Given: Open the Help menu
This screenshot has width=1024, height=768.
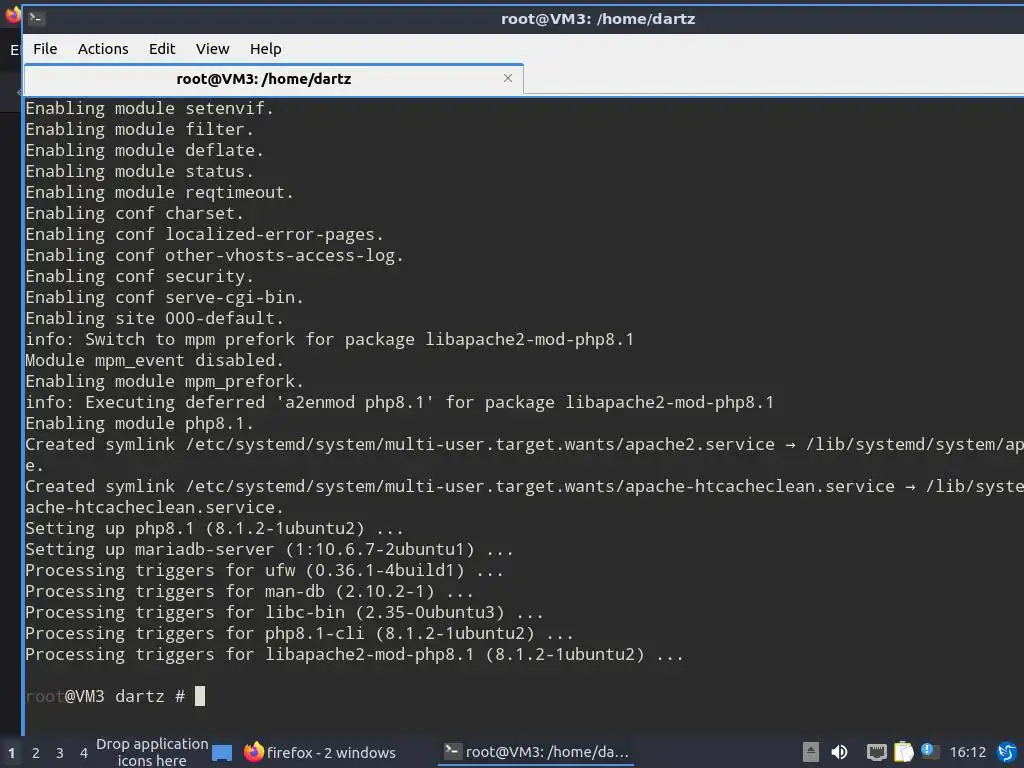Looking at the screenshot, I should point(266,49).
